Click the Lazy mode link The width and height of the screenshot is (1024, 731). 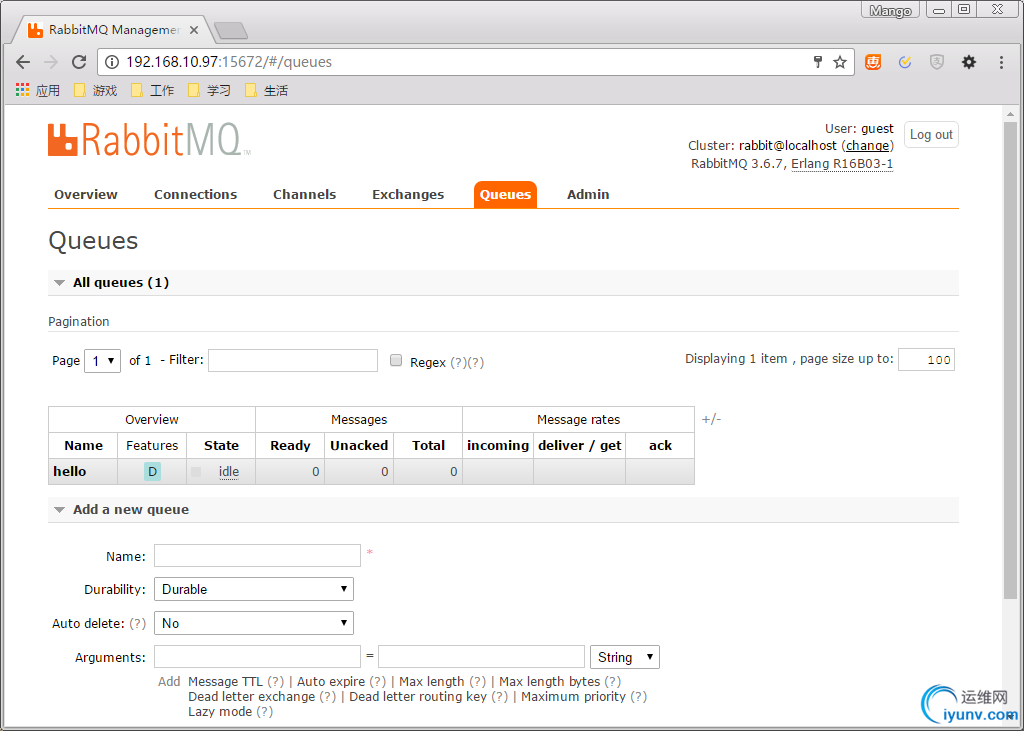[x=220, y=711]
